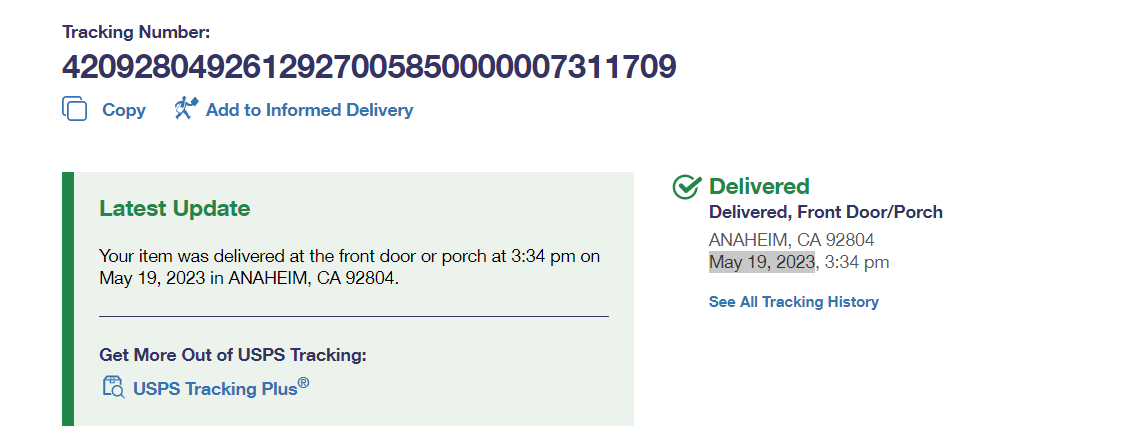Viewport: 1130px width, 440px height.
Task: Open the Add to Informed Delivery link
Action: pos(309,110)
